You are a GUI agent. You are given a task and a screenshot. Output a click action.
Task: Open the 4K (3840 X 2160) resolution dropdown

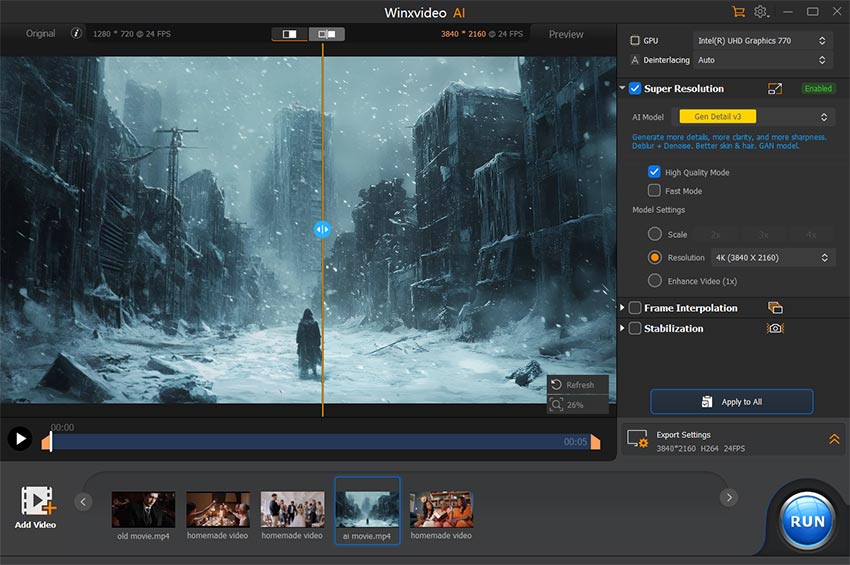coord(771,258)
